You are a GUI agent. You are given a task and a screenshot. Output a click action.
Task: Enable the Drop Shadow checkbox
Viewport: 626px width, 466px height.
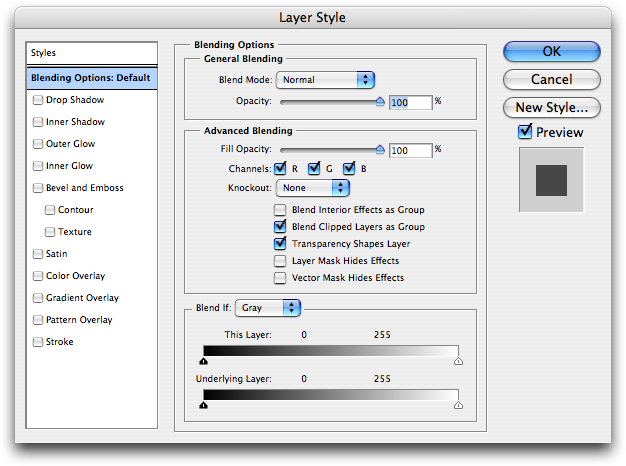tap(38, 100)
